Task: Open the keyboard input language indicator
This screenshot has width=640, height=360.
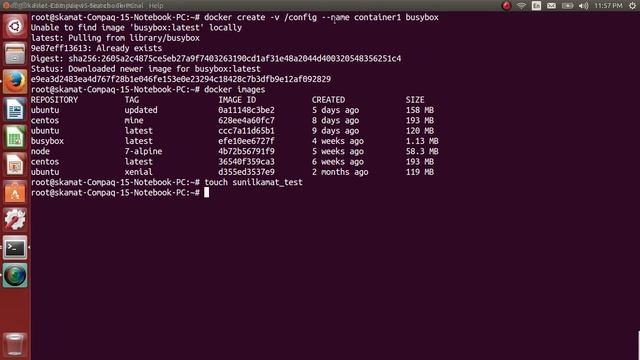Action: (536, 6)
